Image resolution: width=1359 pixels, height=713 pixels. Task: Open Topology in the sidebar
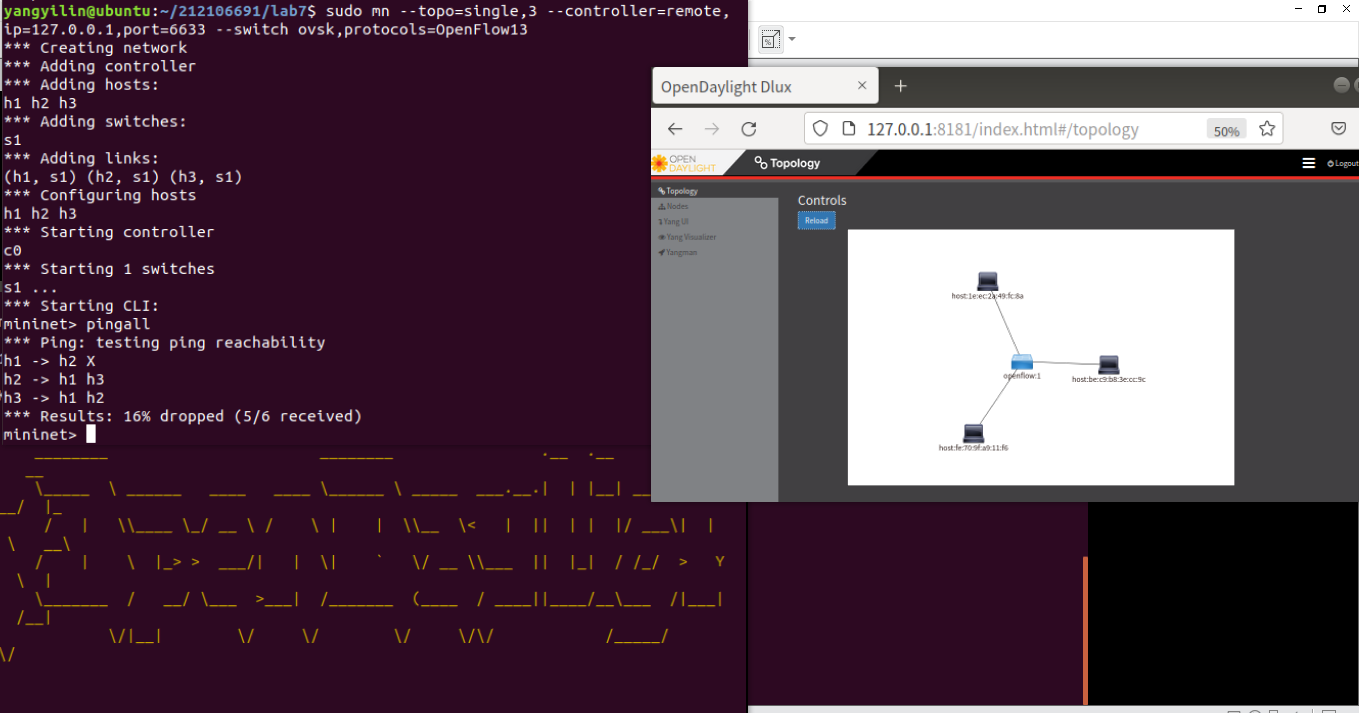point(678,191)
